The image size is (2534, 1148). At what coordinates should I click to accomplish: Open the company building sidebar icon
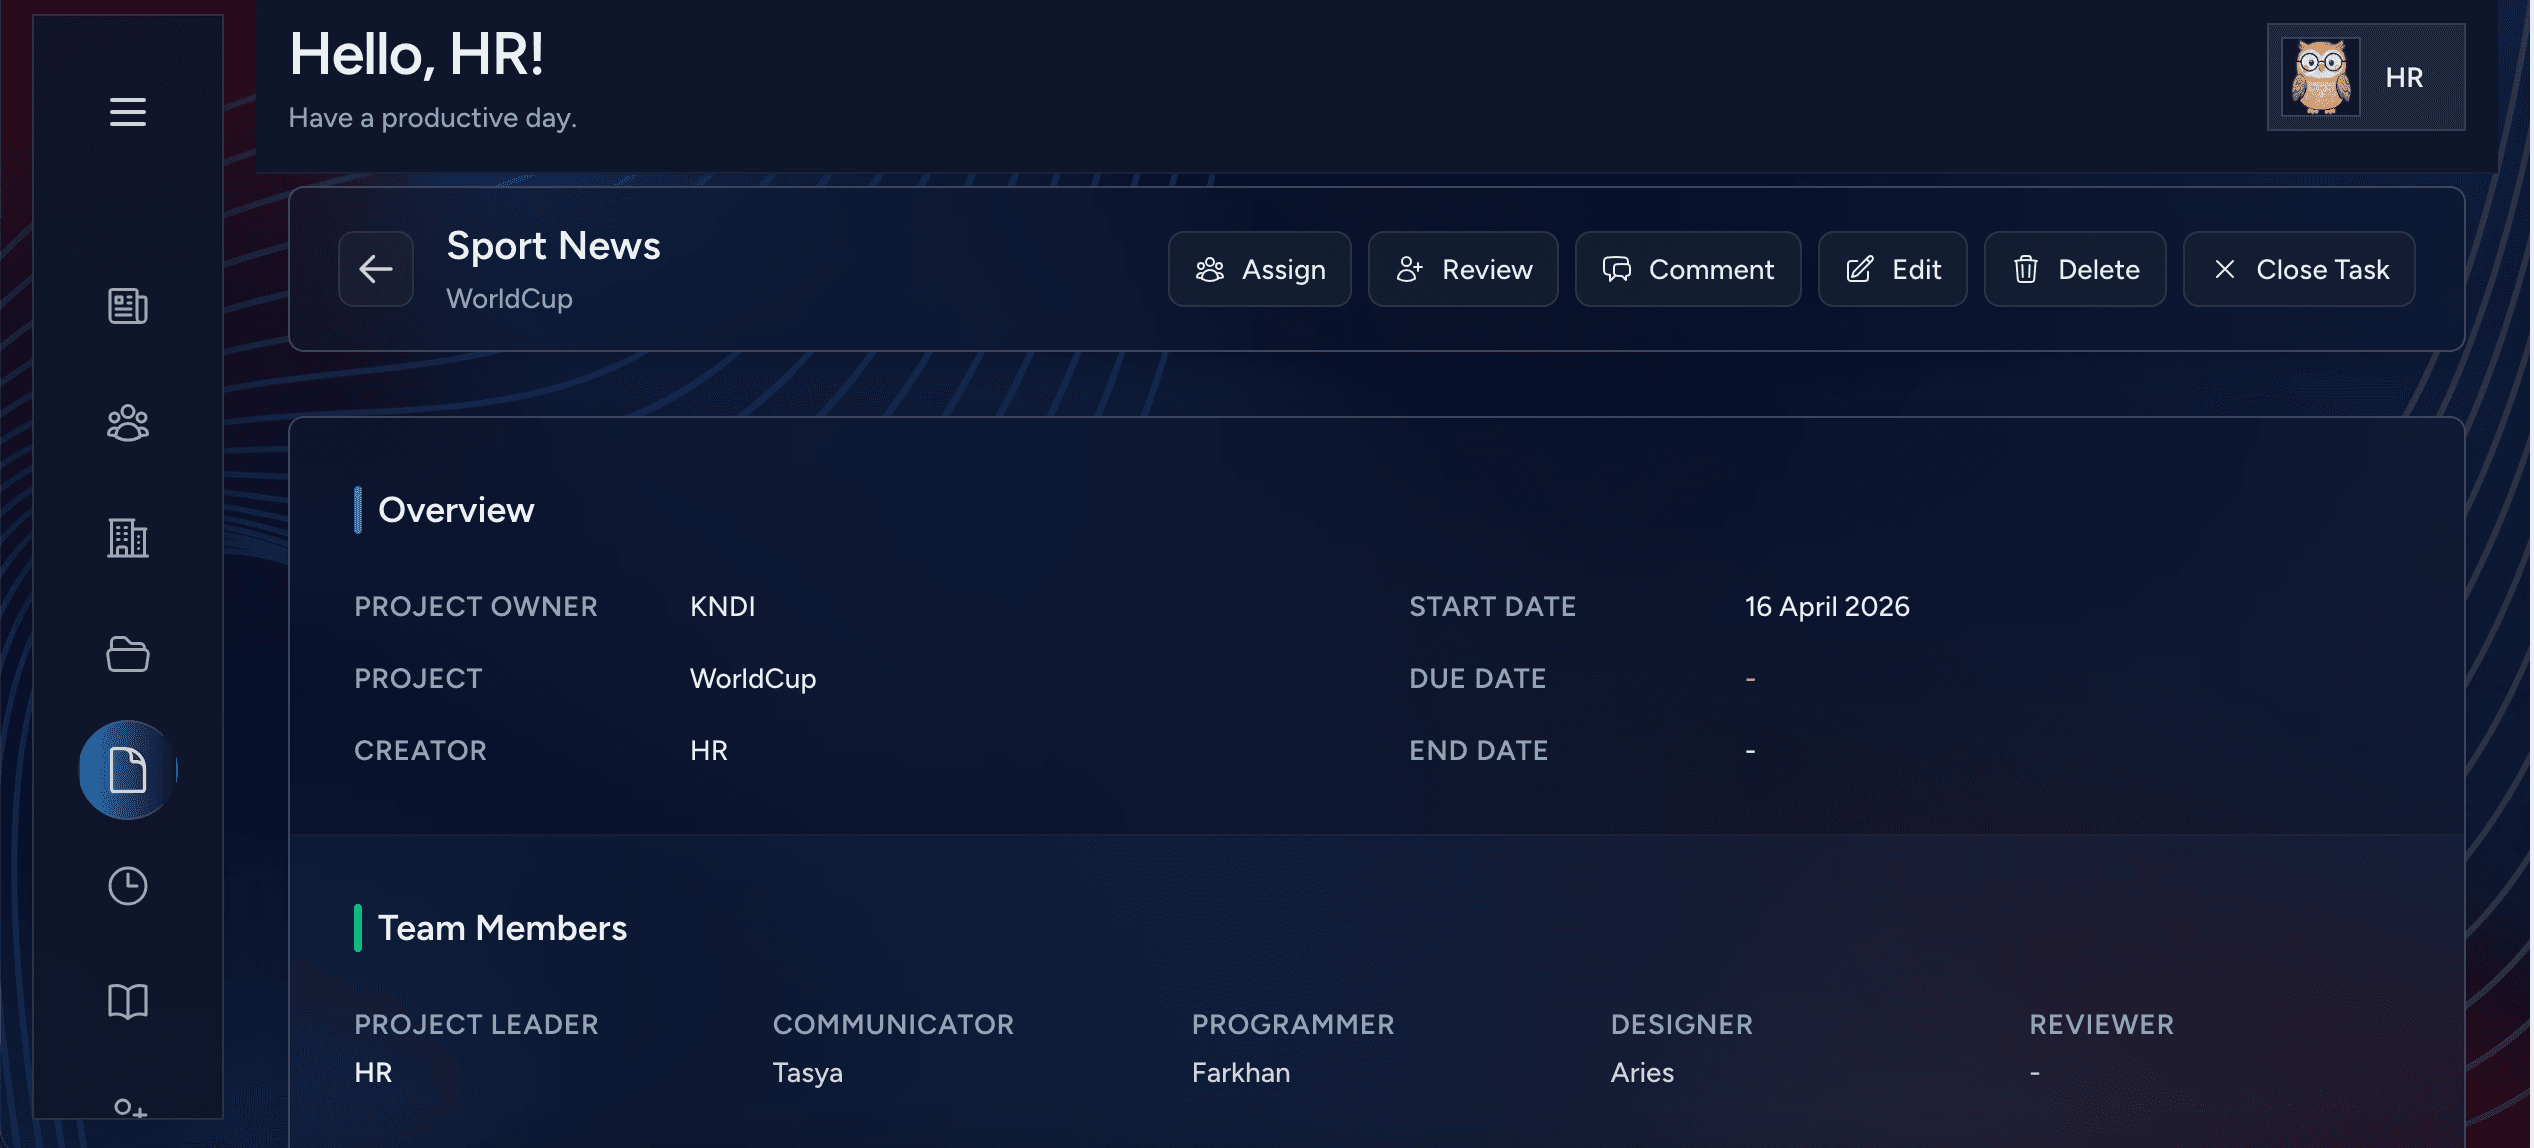click(128, 538)
